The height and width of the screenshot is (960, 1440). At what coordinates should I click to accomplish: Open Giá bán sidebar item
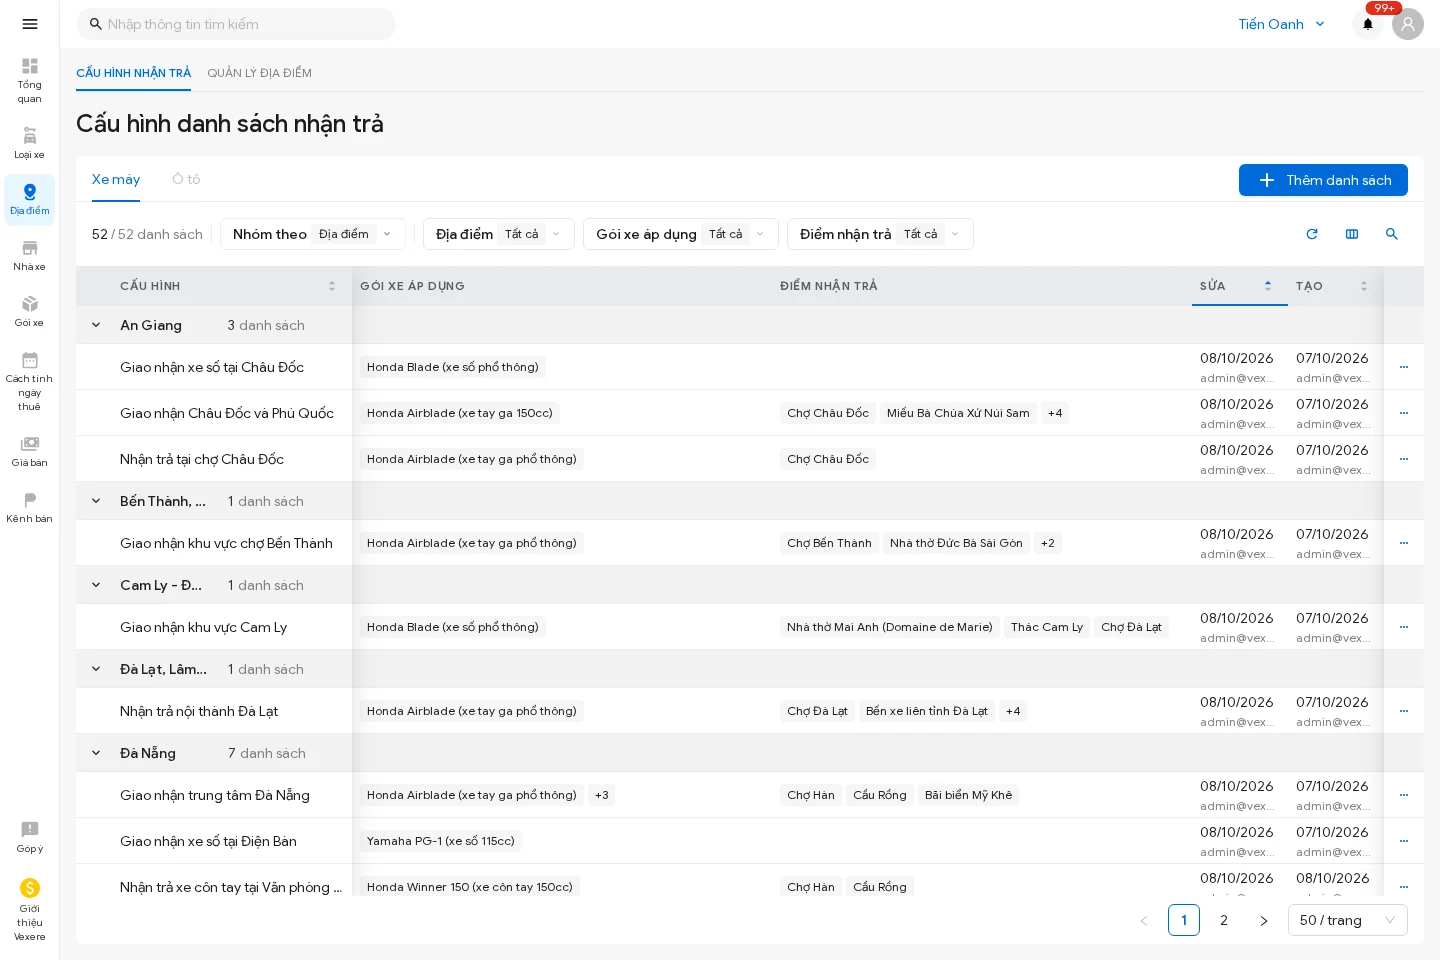click(x=30, y=451)
